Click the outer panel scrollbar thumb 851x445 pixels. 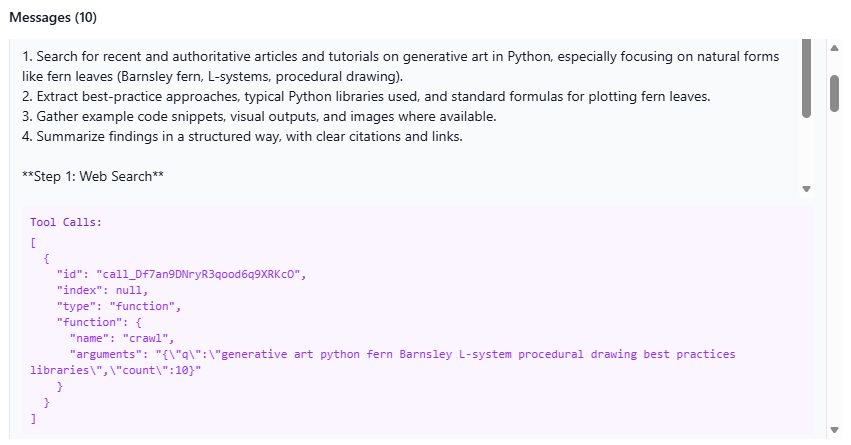(x=834, y=91)
